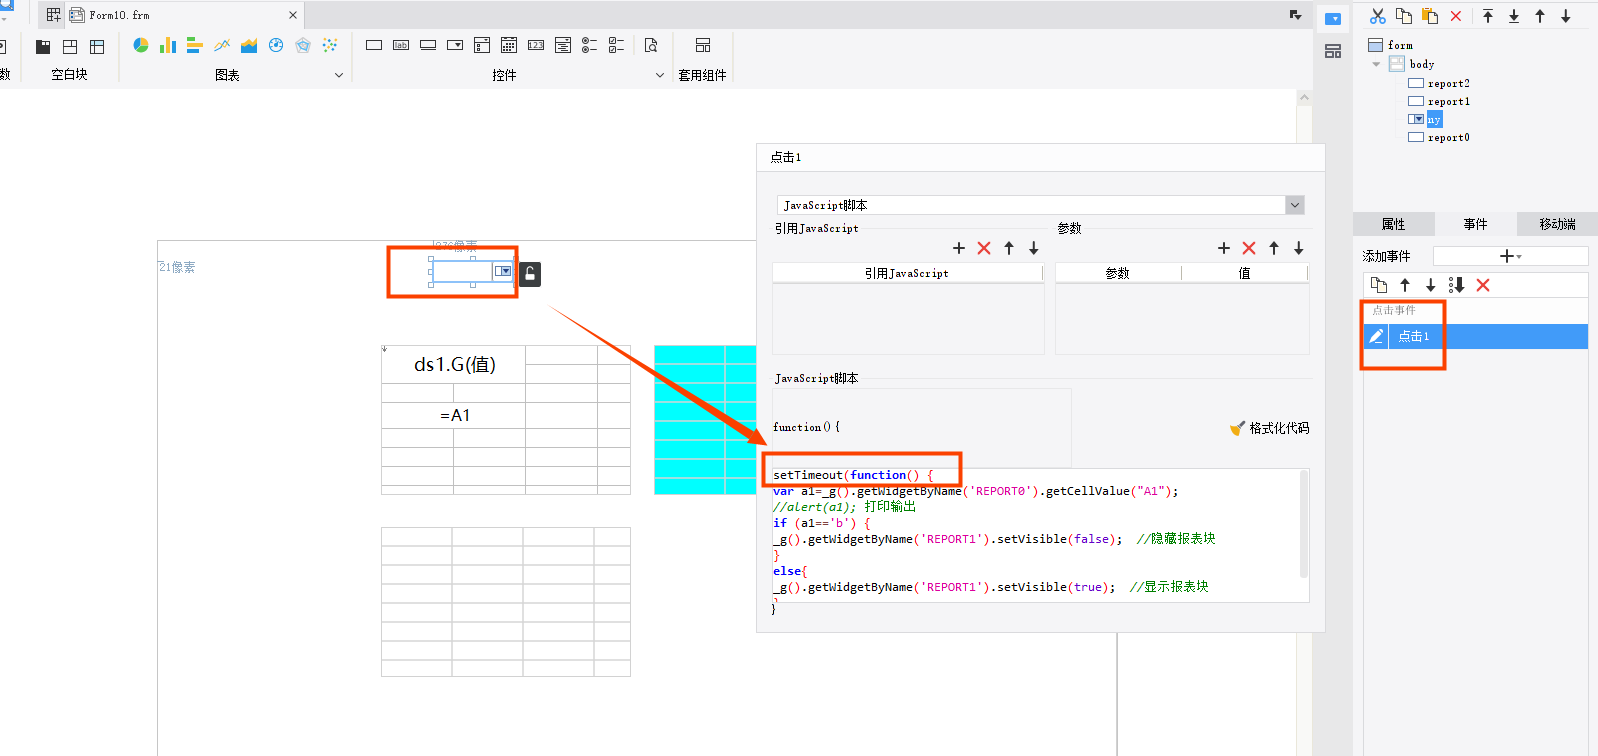Move widget down one layer

pos(1566,16)
